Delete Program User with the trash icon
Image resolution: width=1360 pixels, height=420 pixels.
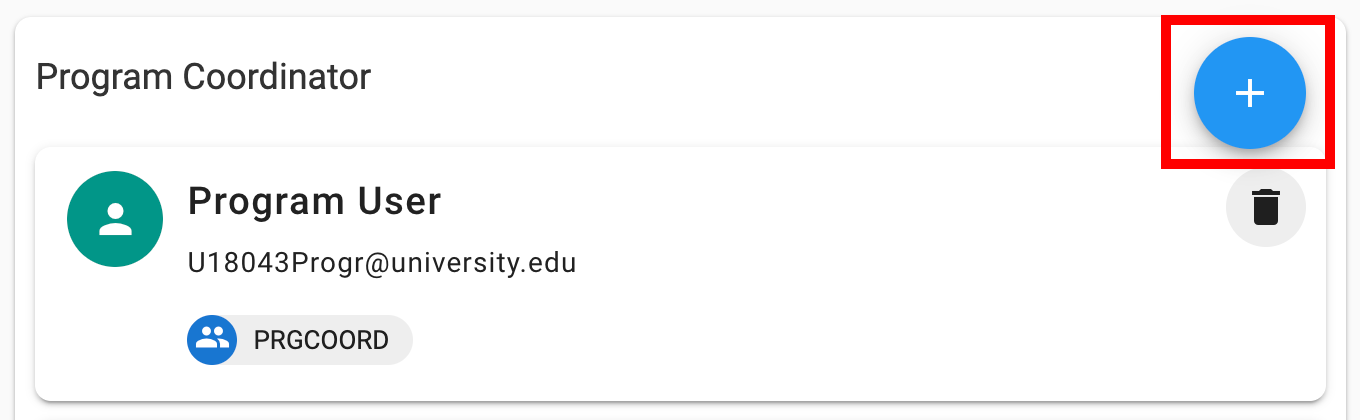1265,207
